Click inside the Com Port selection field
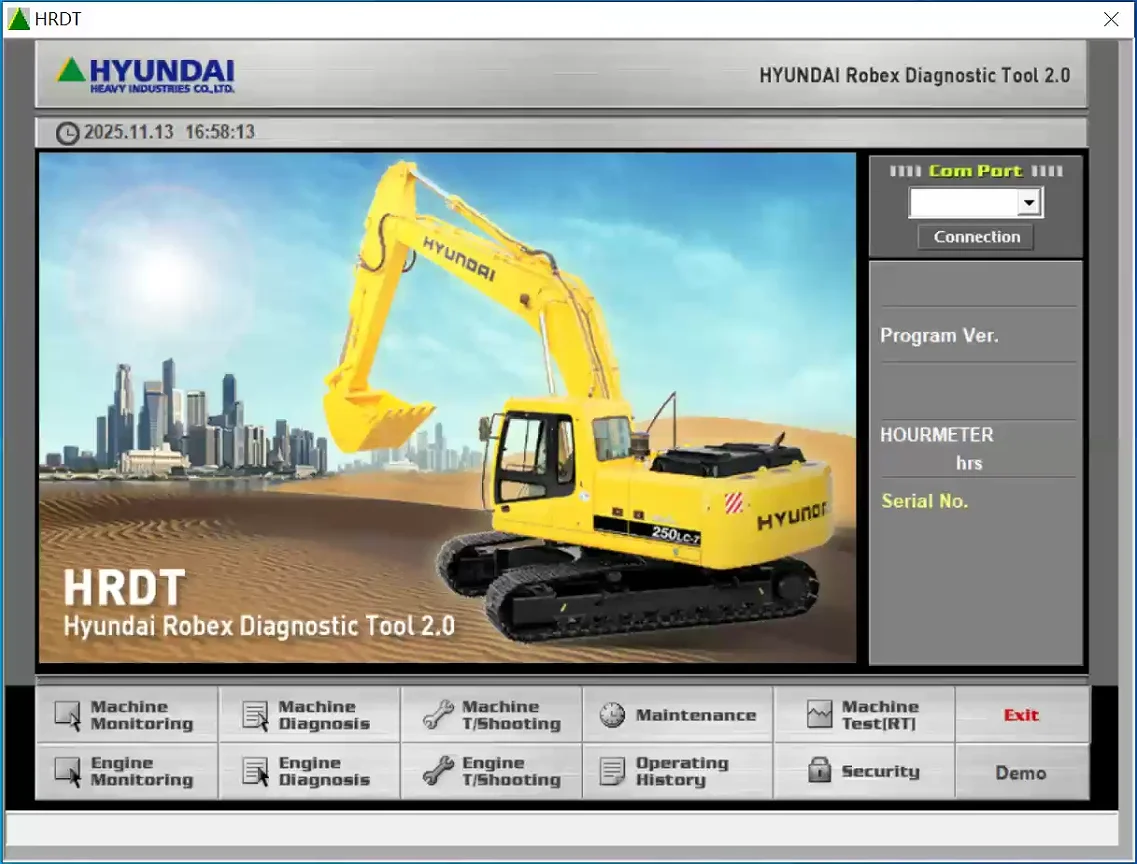Screen dimensions: 1137x864 (x=963, y=202)
